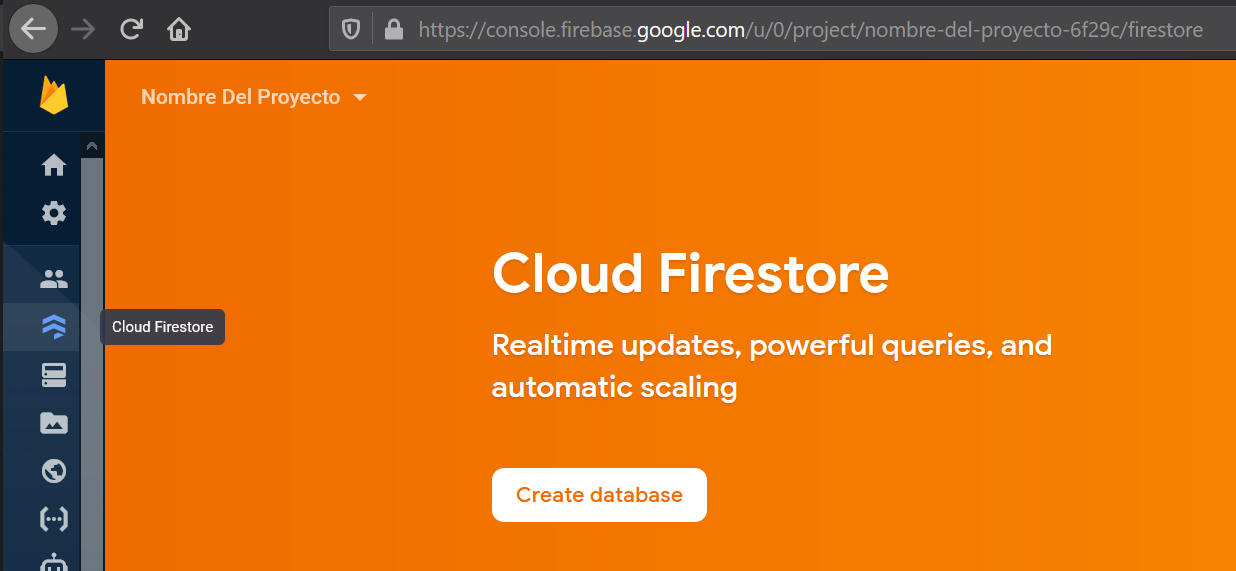Open Project Overview home icon in sidebar
Viewport: 1236px width, 571px height.
pos(53,165)
